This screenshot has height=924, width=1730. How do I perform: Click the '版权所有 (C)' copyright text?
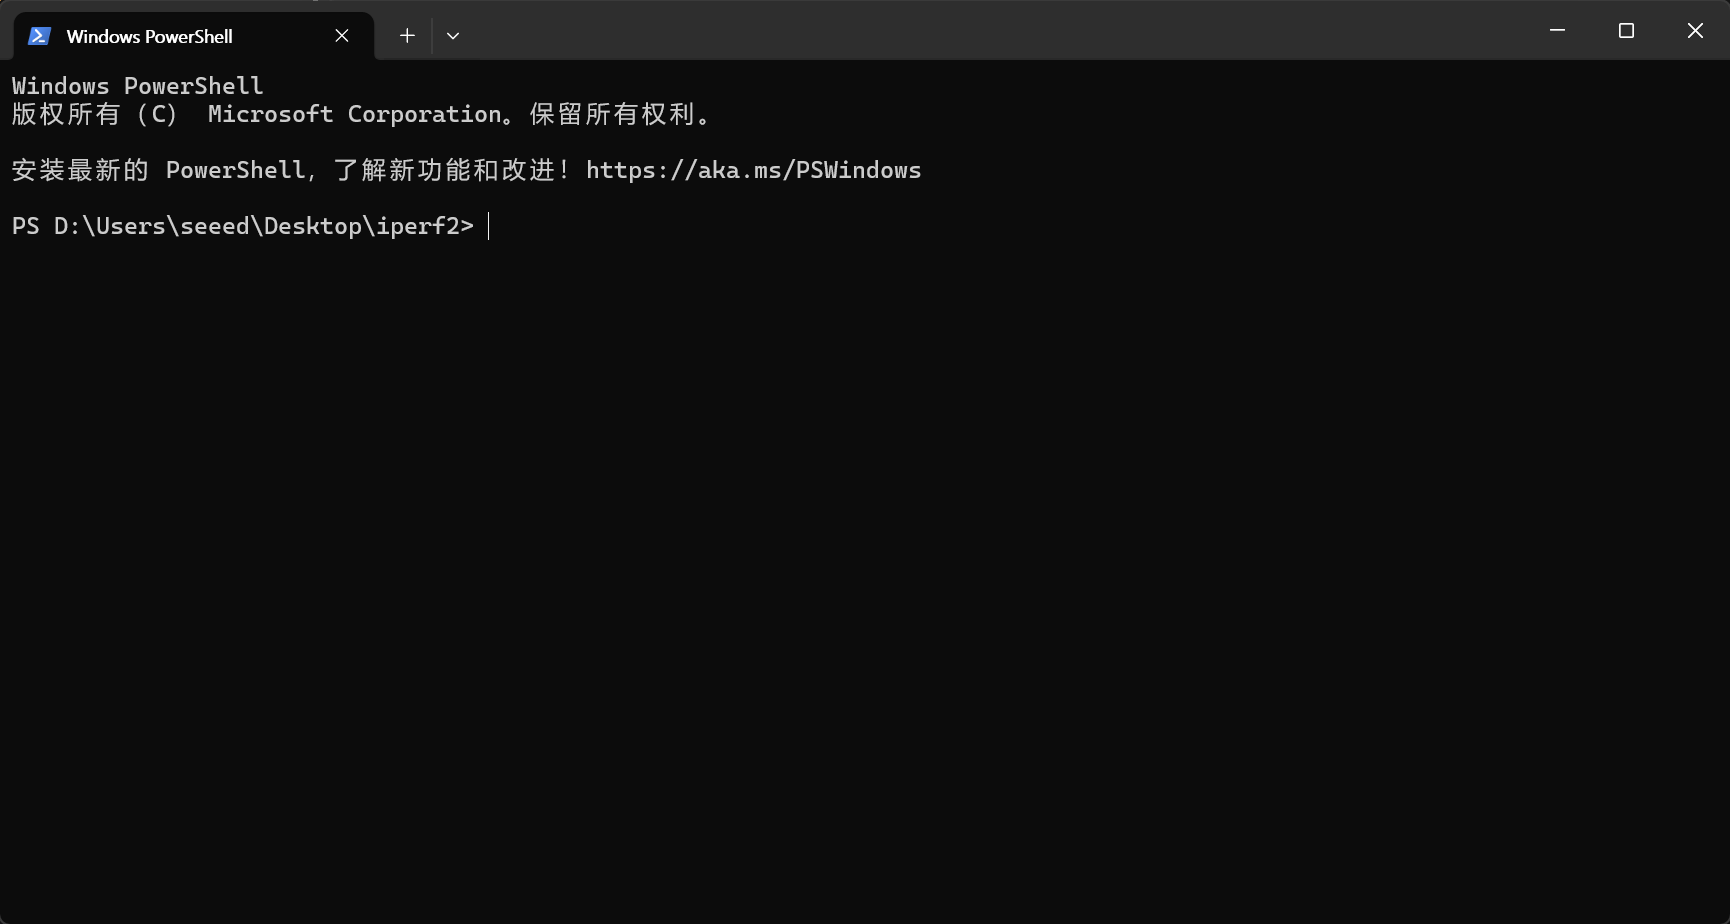coord(94,115)
